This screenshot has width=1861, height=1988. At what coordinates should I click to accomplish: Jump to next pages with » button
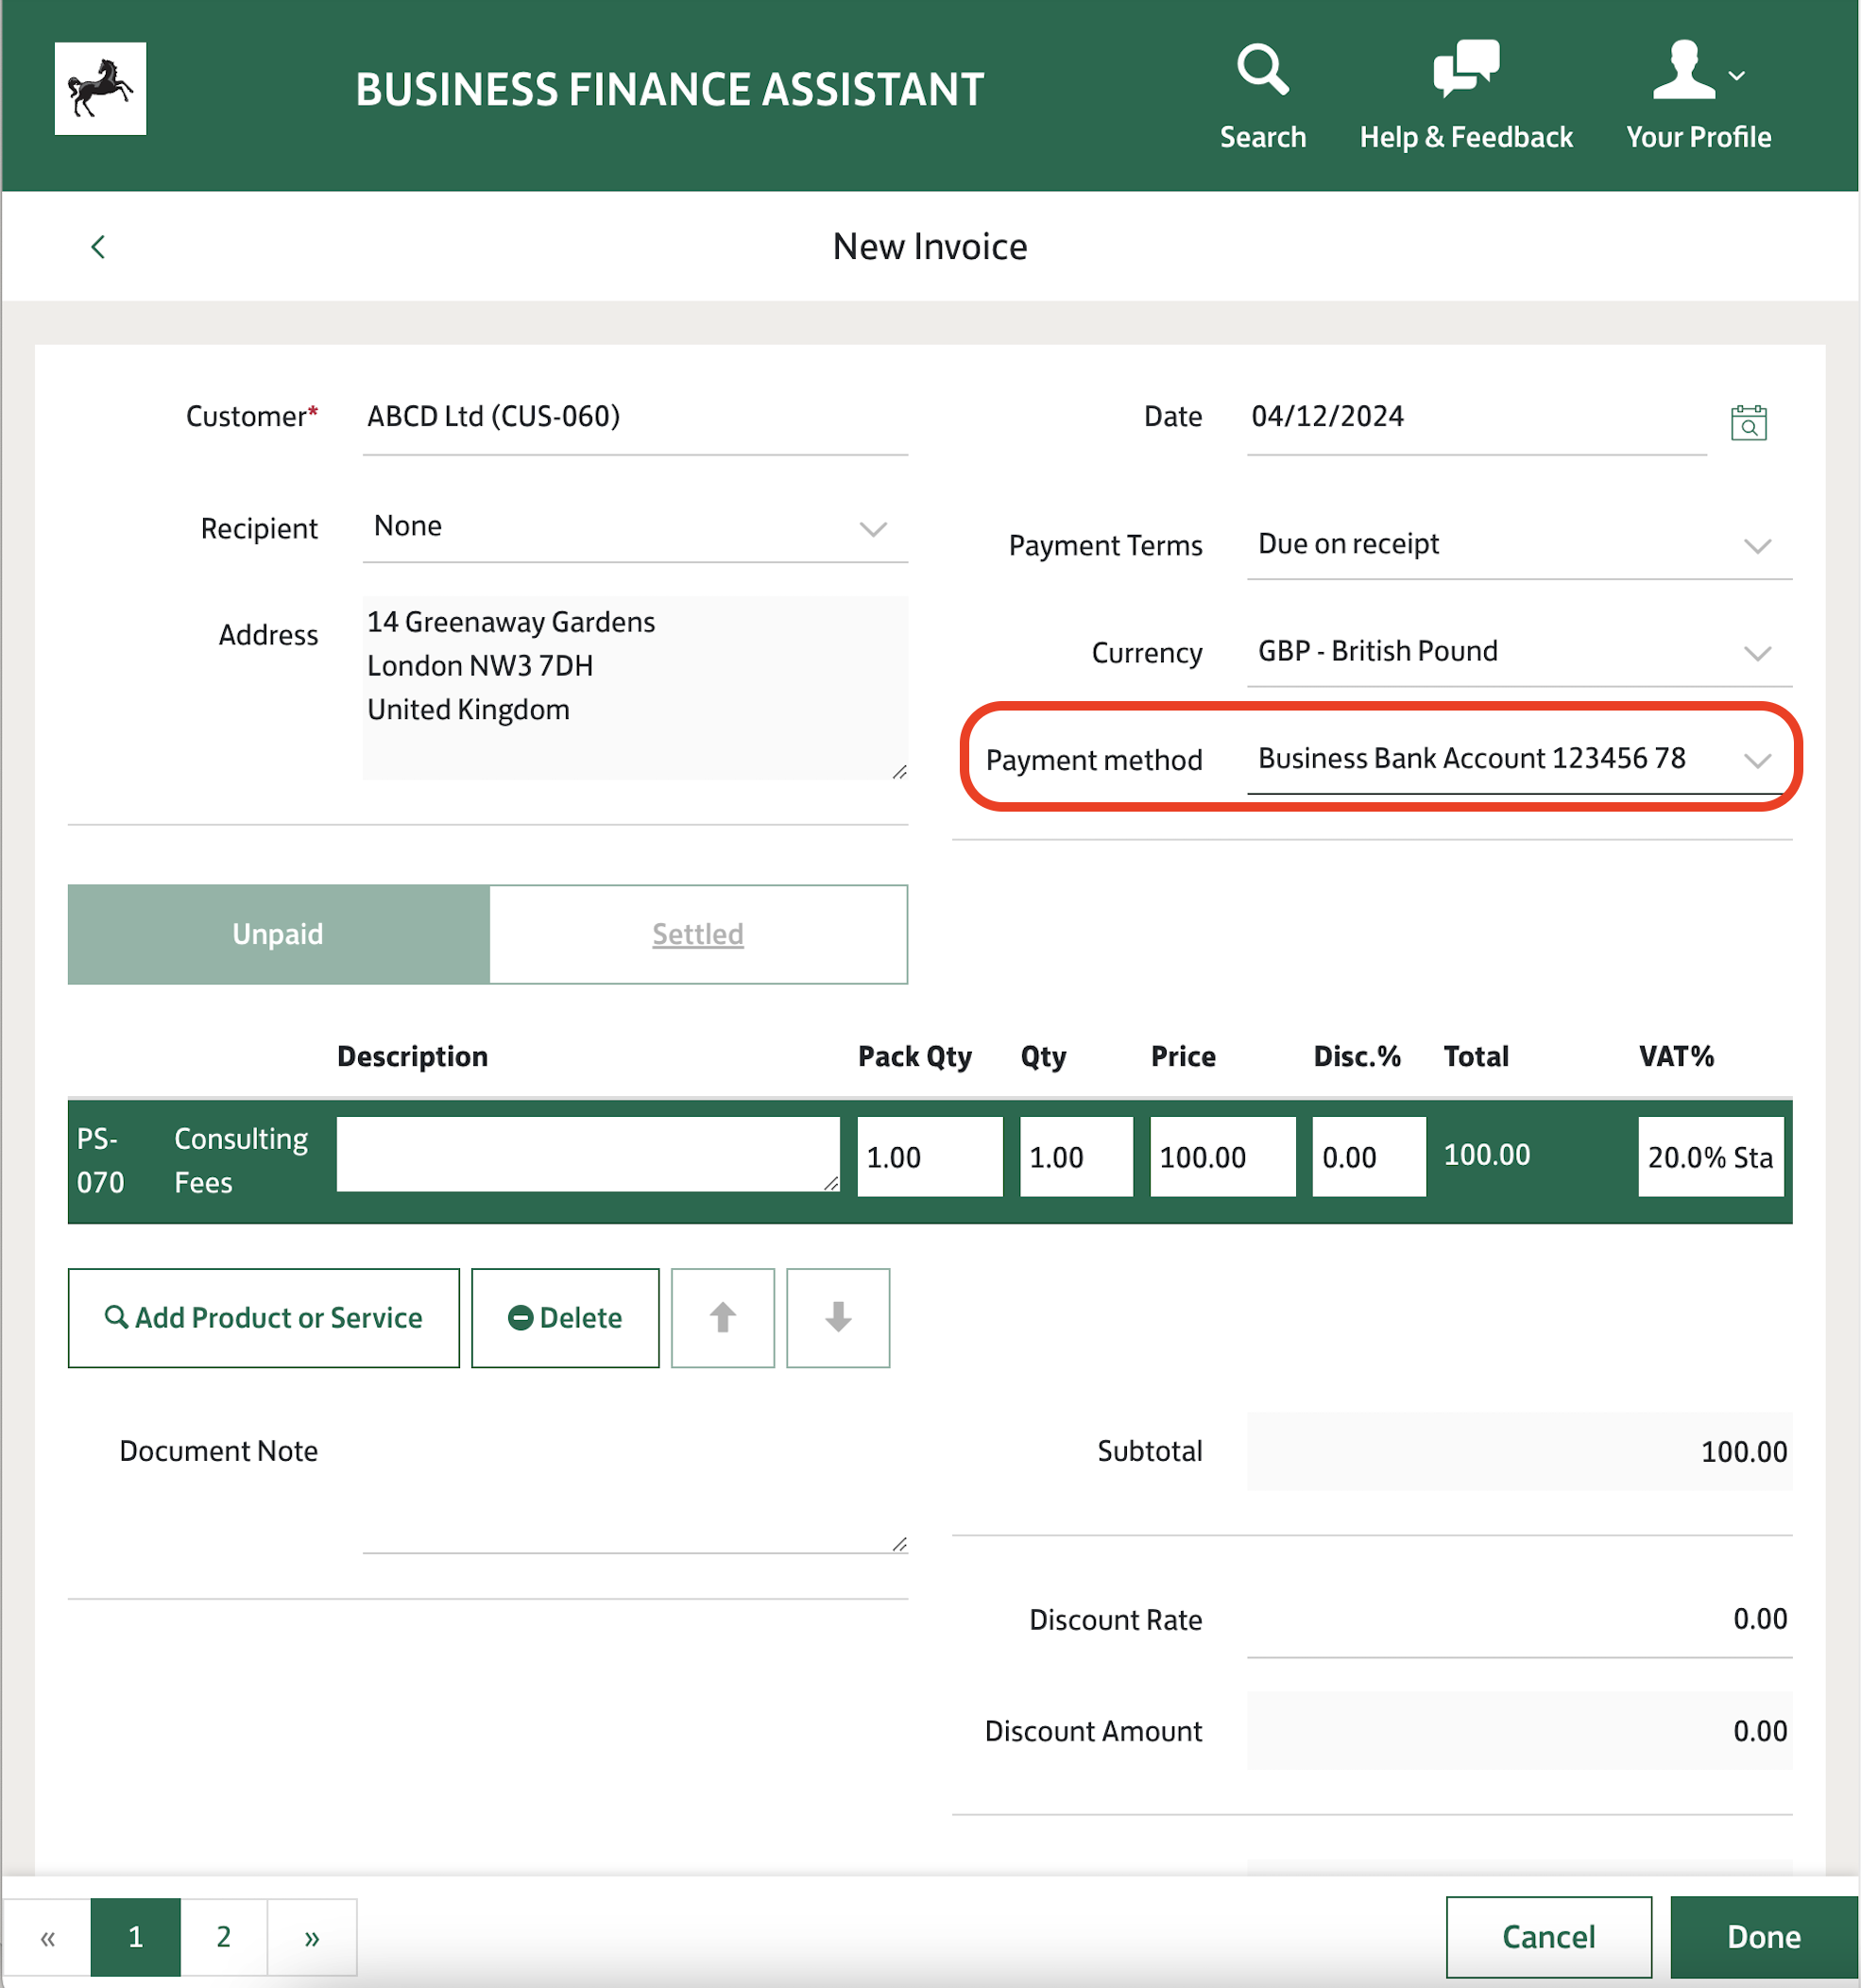[312, 1937]
